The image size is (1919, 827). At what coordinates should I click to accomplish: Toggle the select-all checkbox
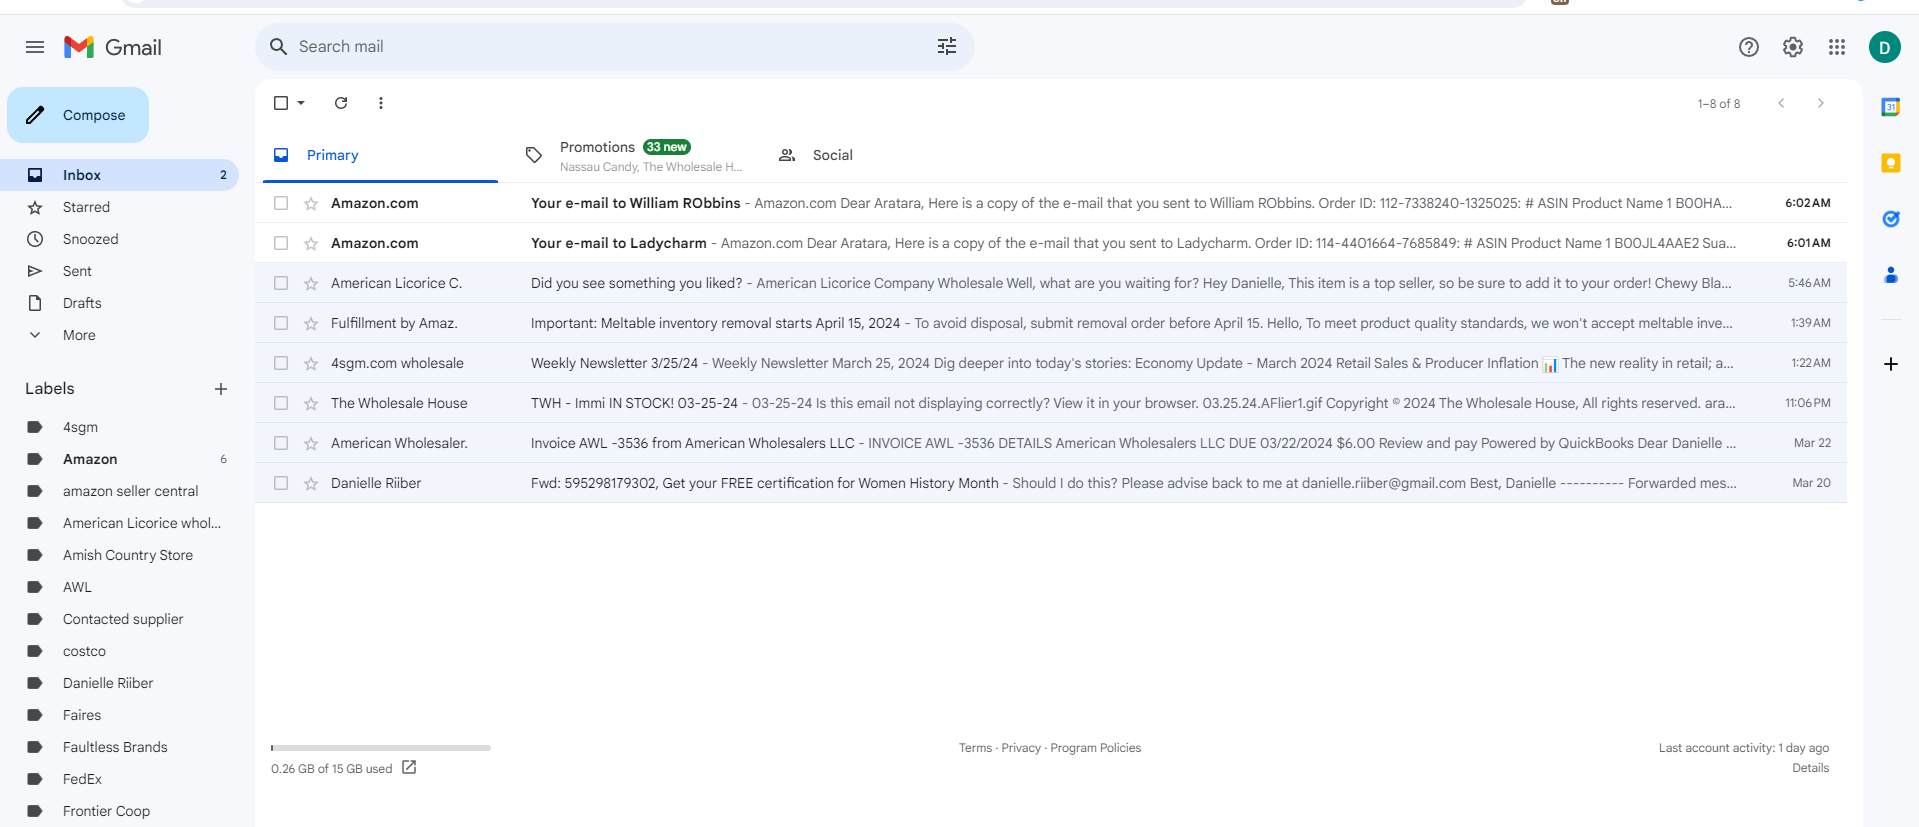coord(281,103)
